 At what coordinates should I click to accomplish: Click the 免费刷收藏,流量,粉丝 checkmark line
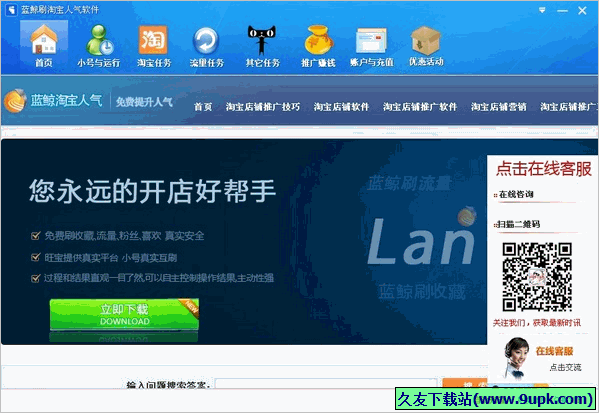coord(118,236)
